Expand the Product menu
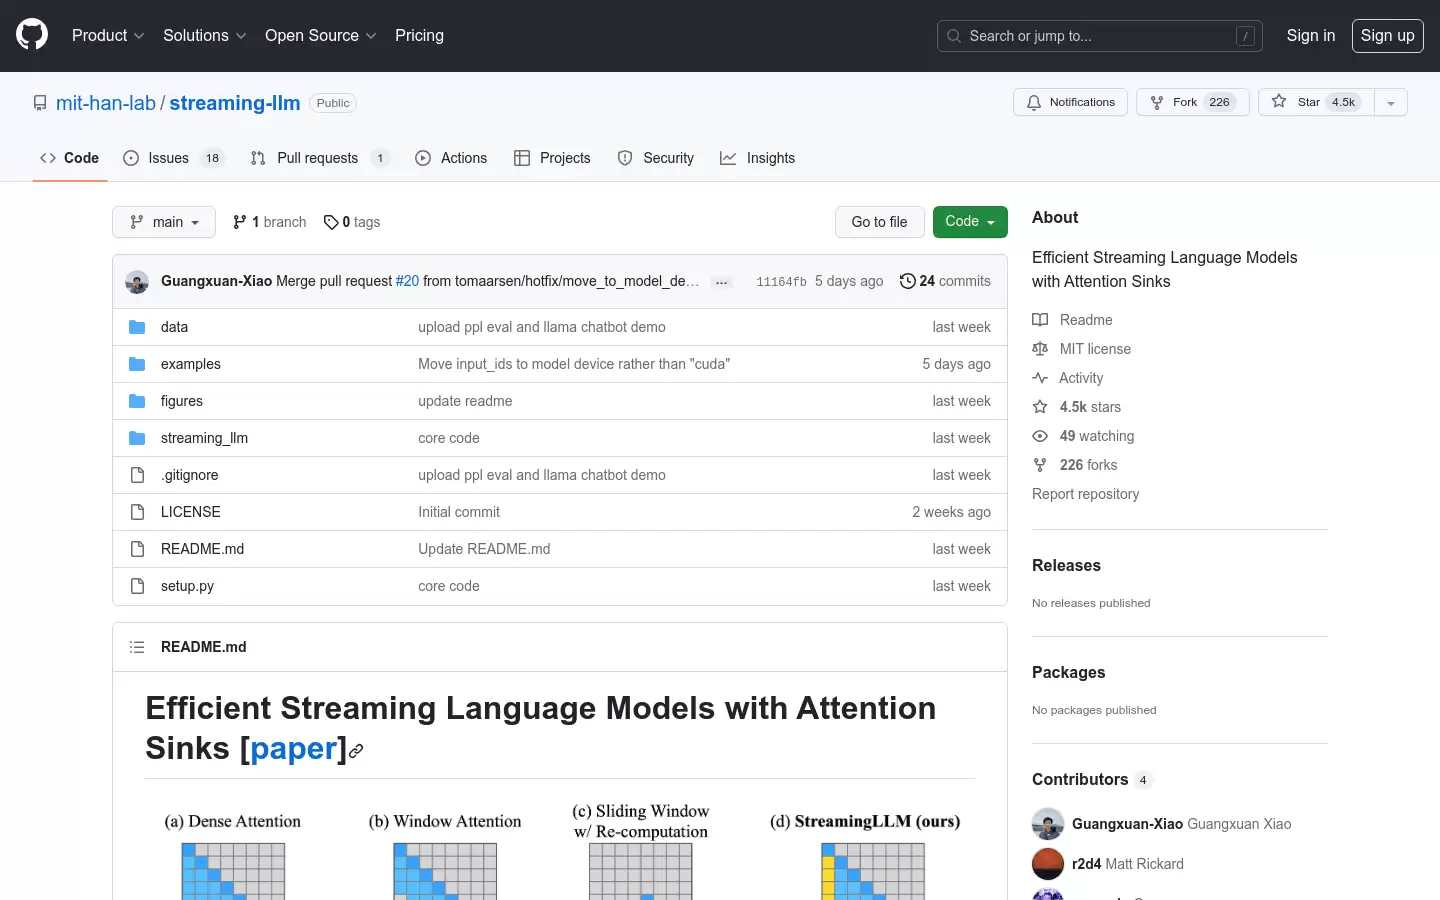Image resolution: width=1440 pixels, height=900 pixels. tap(108, 36)
